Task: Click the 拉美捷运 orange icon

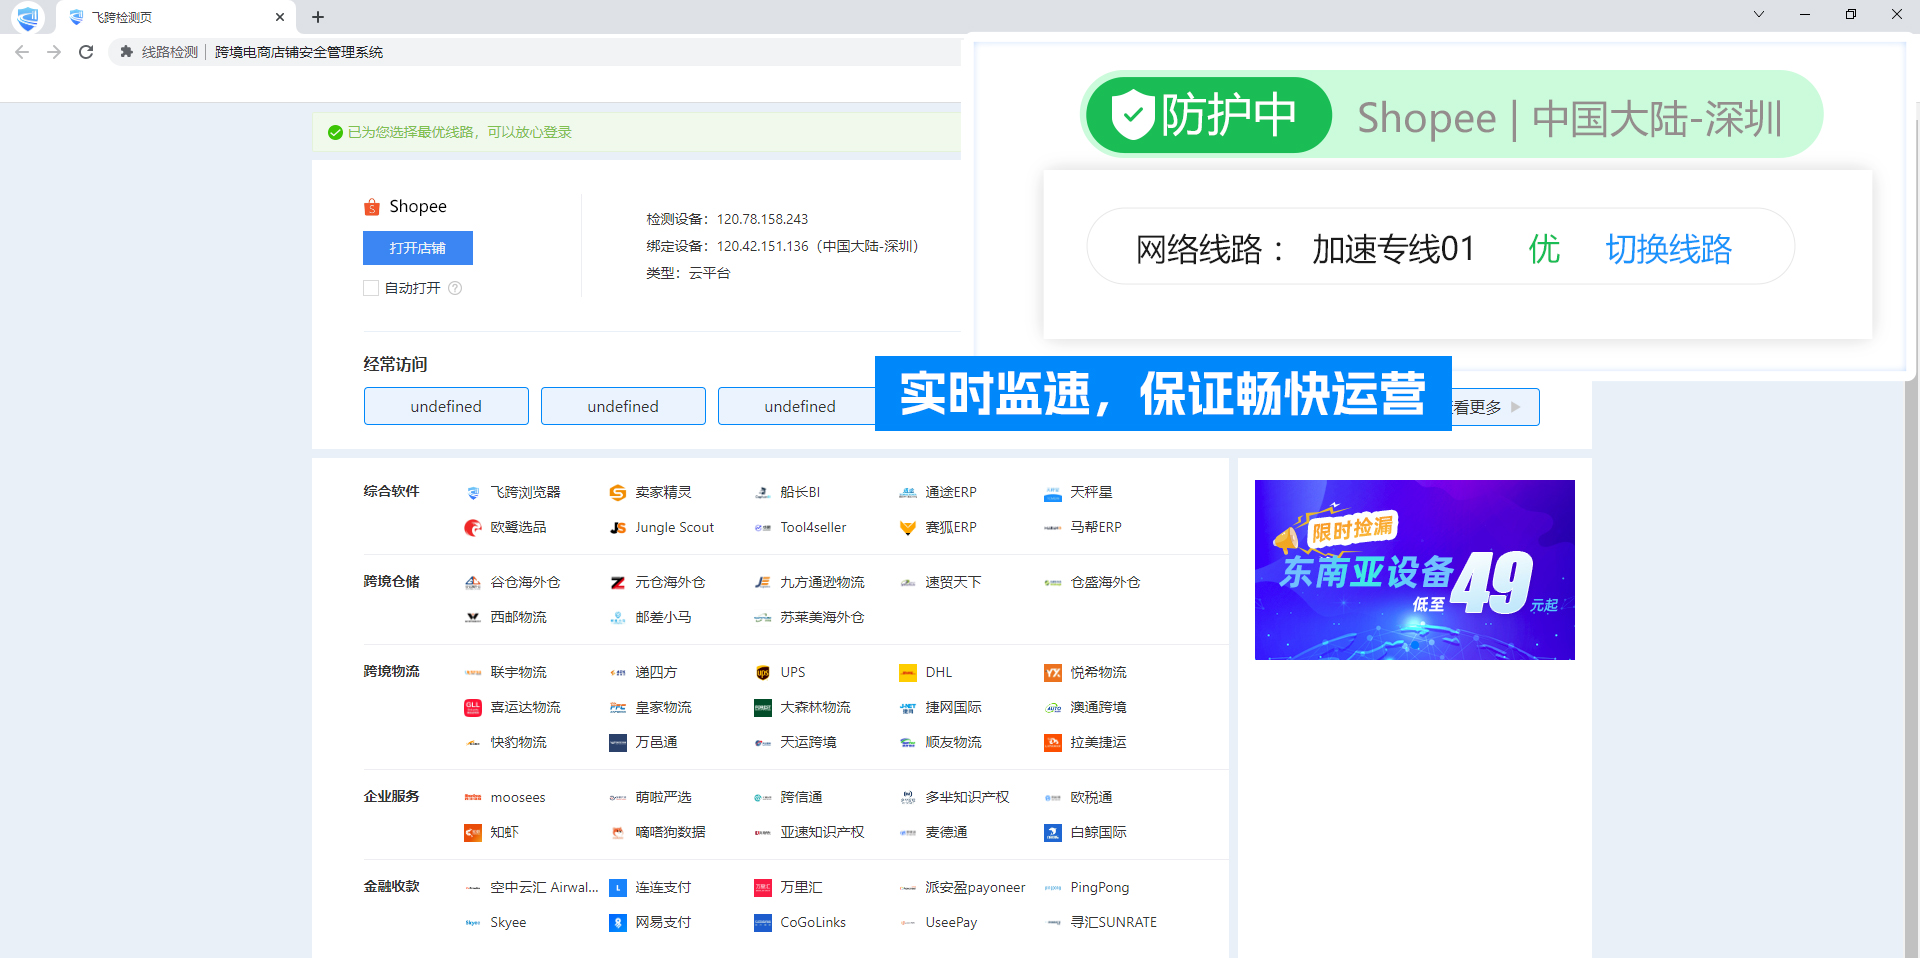Action: point(1053,743)
